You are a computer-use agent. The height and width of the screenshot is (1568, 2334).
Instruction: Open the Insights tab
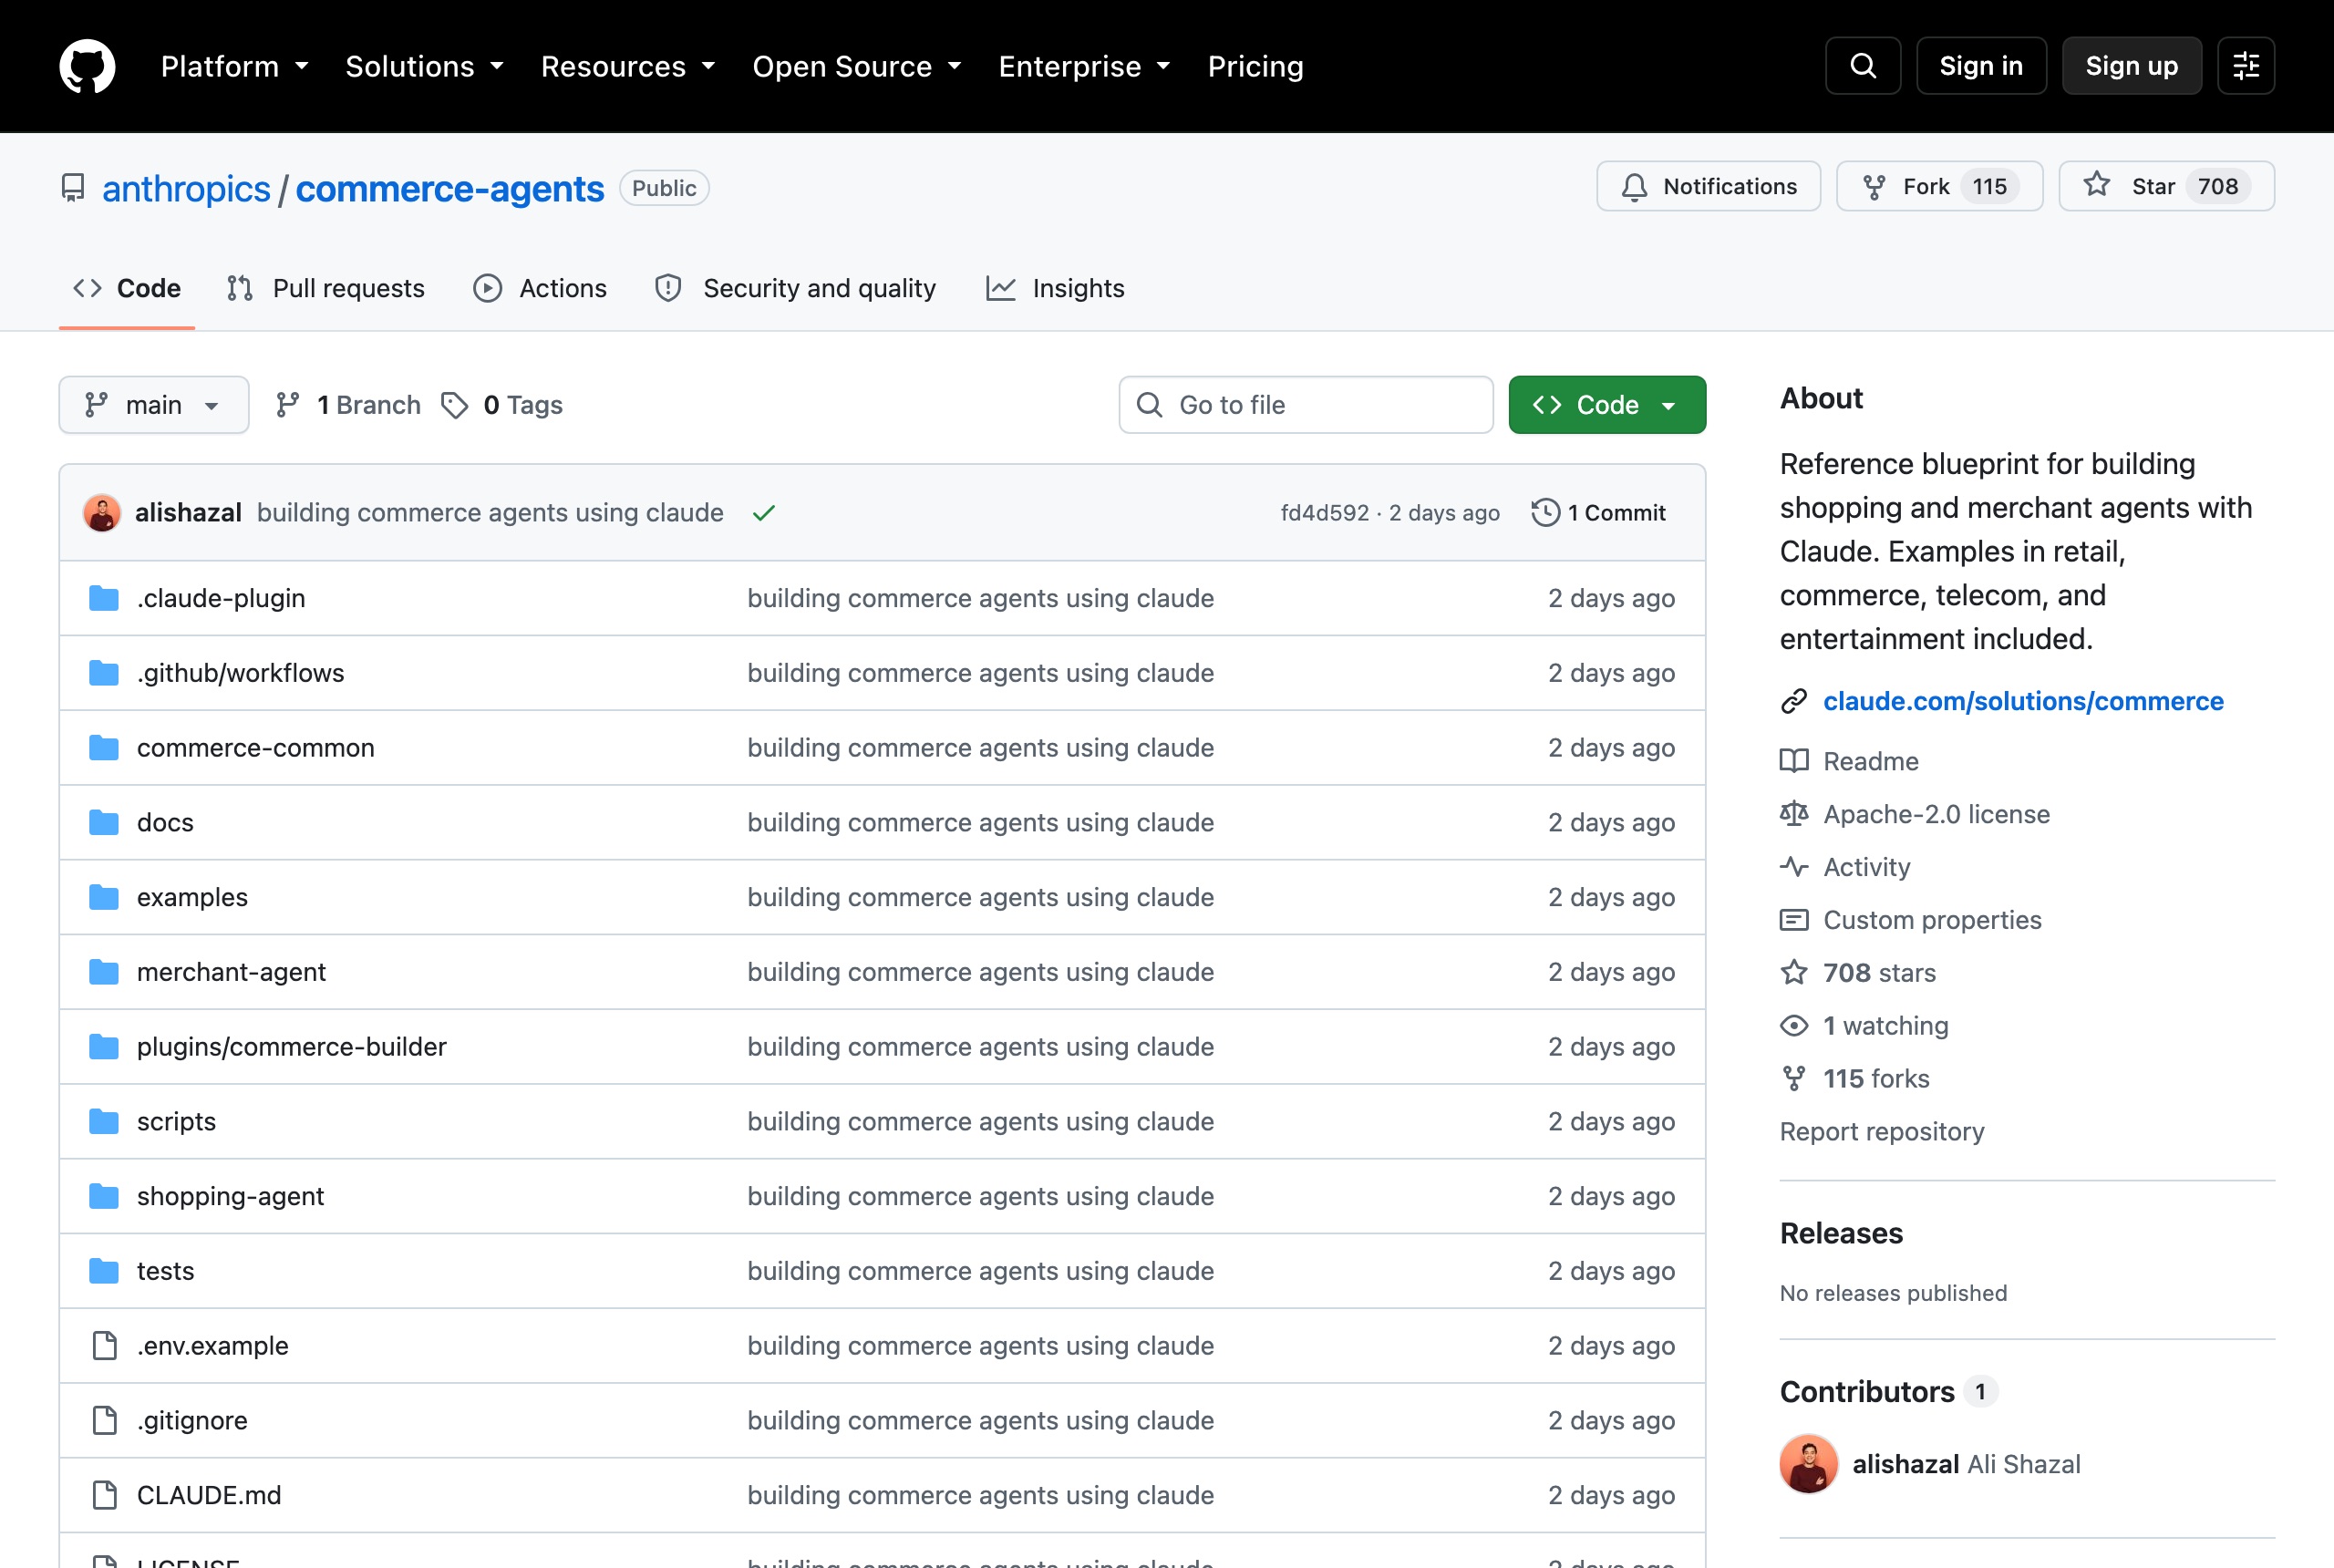1055,288
